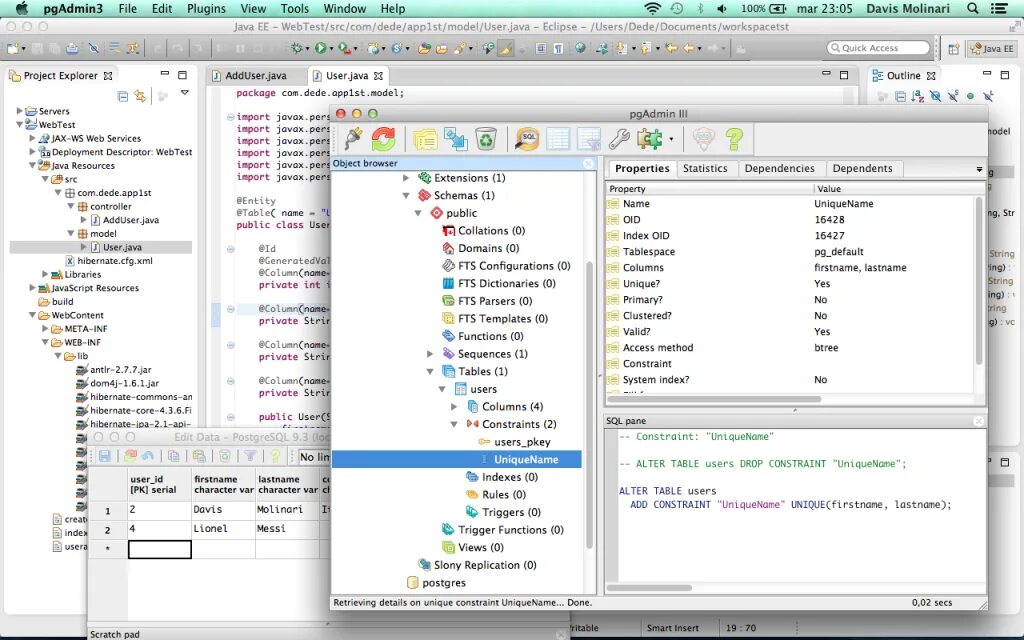Click the Wi-Fi status icon

coord(652,8)
